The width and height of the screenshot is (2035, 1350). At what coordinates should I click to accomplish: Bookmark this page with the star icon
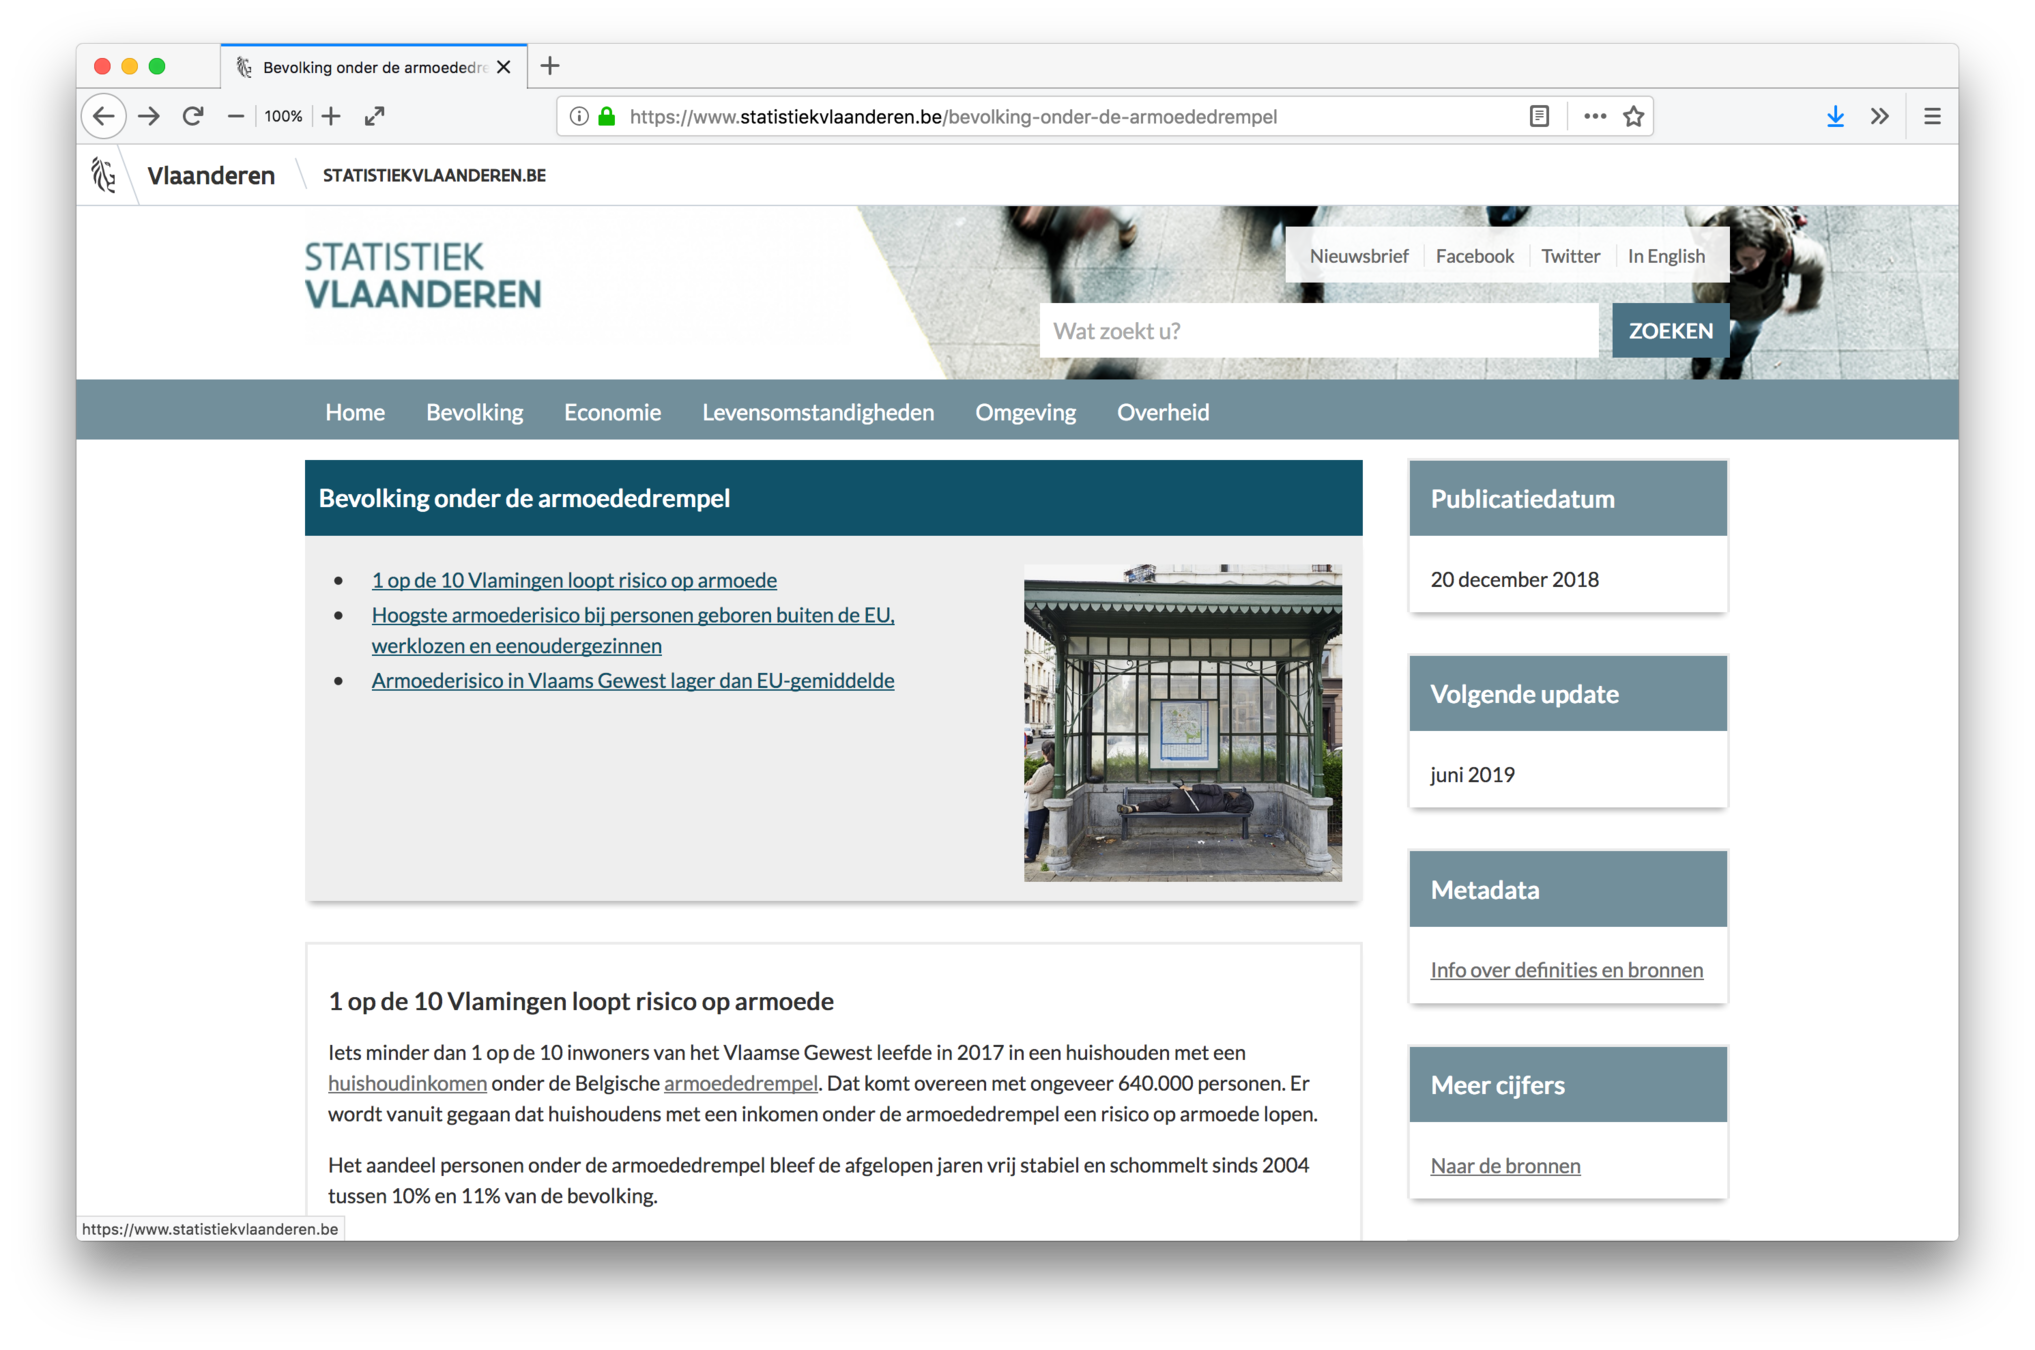[x=1634, y=116]
